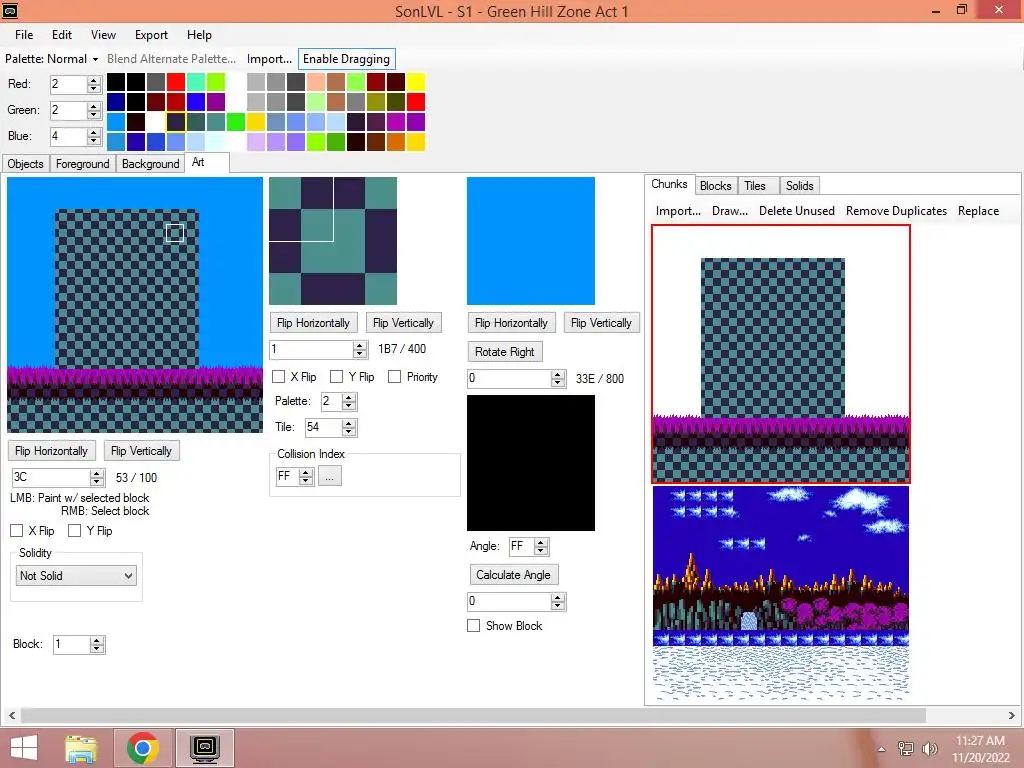Open the Windows Start menu
This screenshot has height=768, width=1024.
(24, 748)
